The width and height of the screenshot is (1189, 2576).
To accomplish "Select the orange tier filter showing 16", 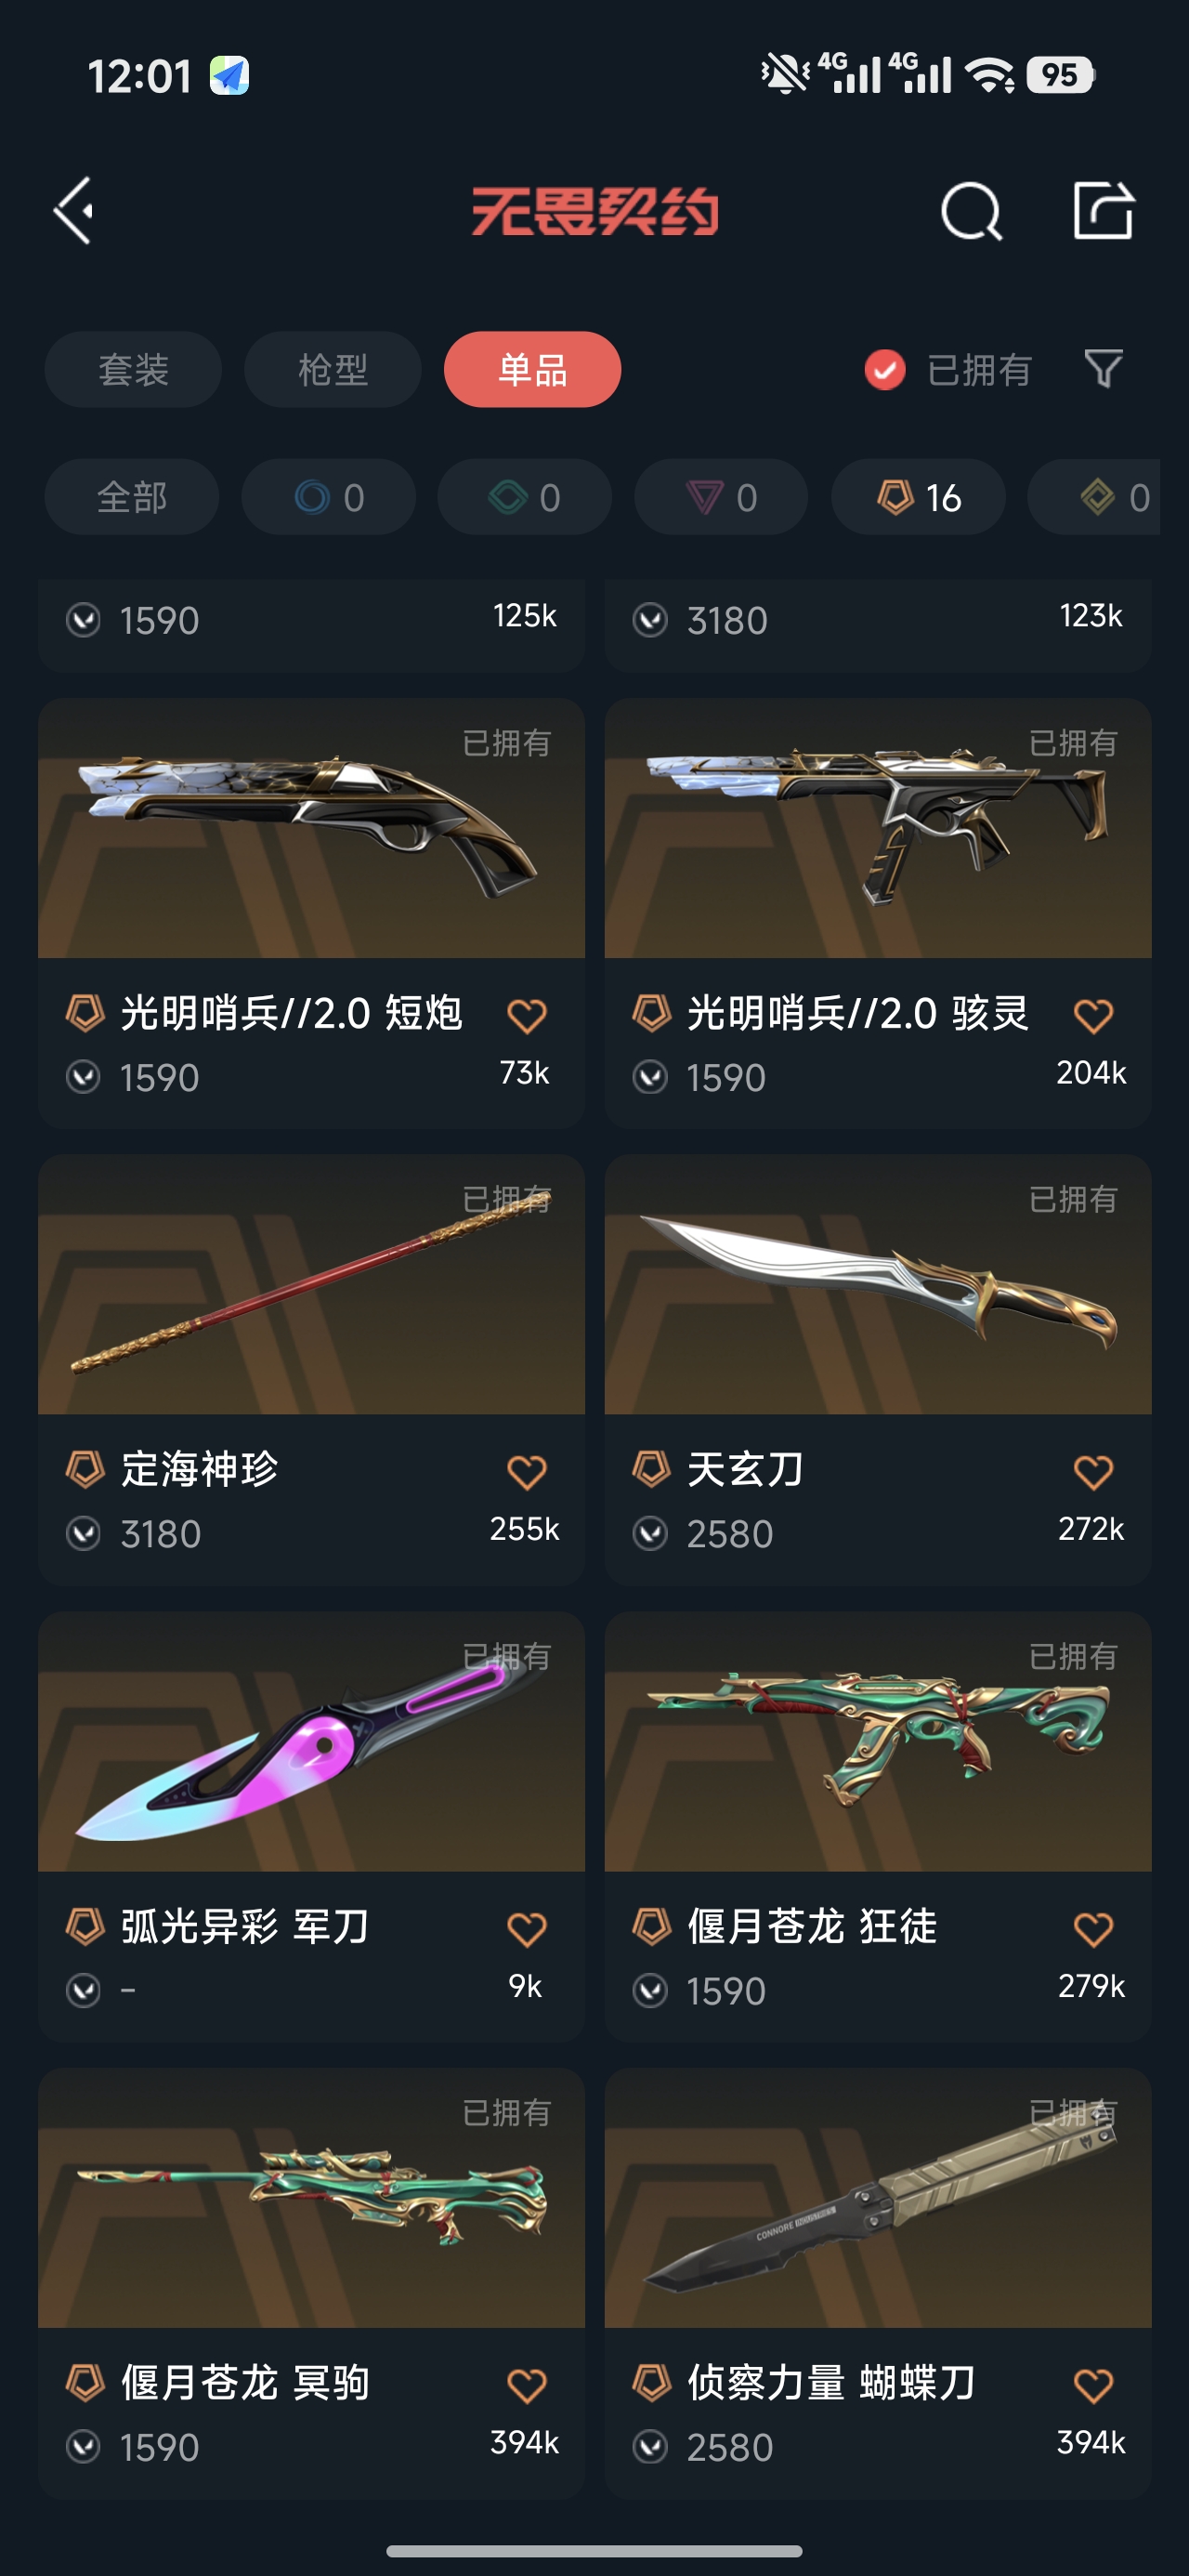I will pyautogui.click(x=919, y=497).
